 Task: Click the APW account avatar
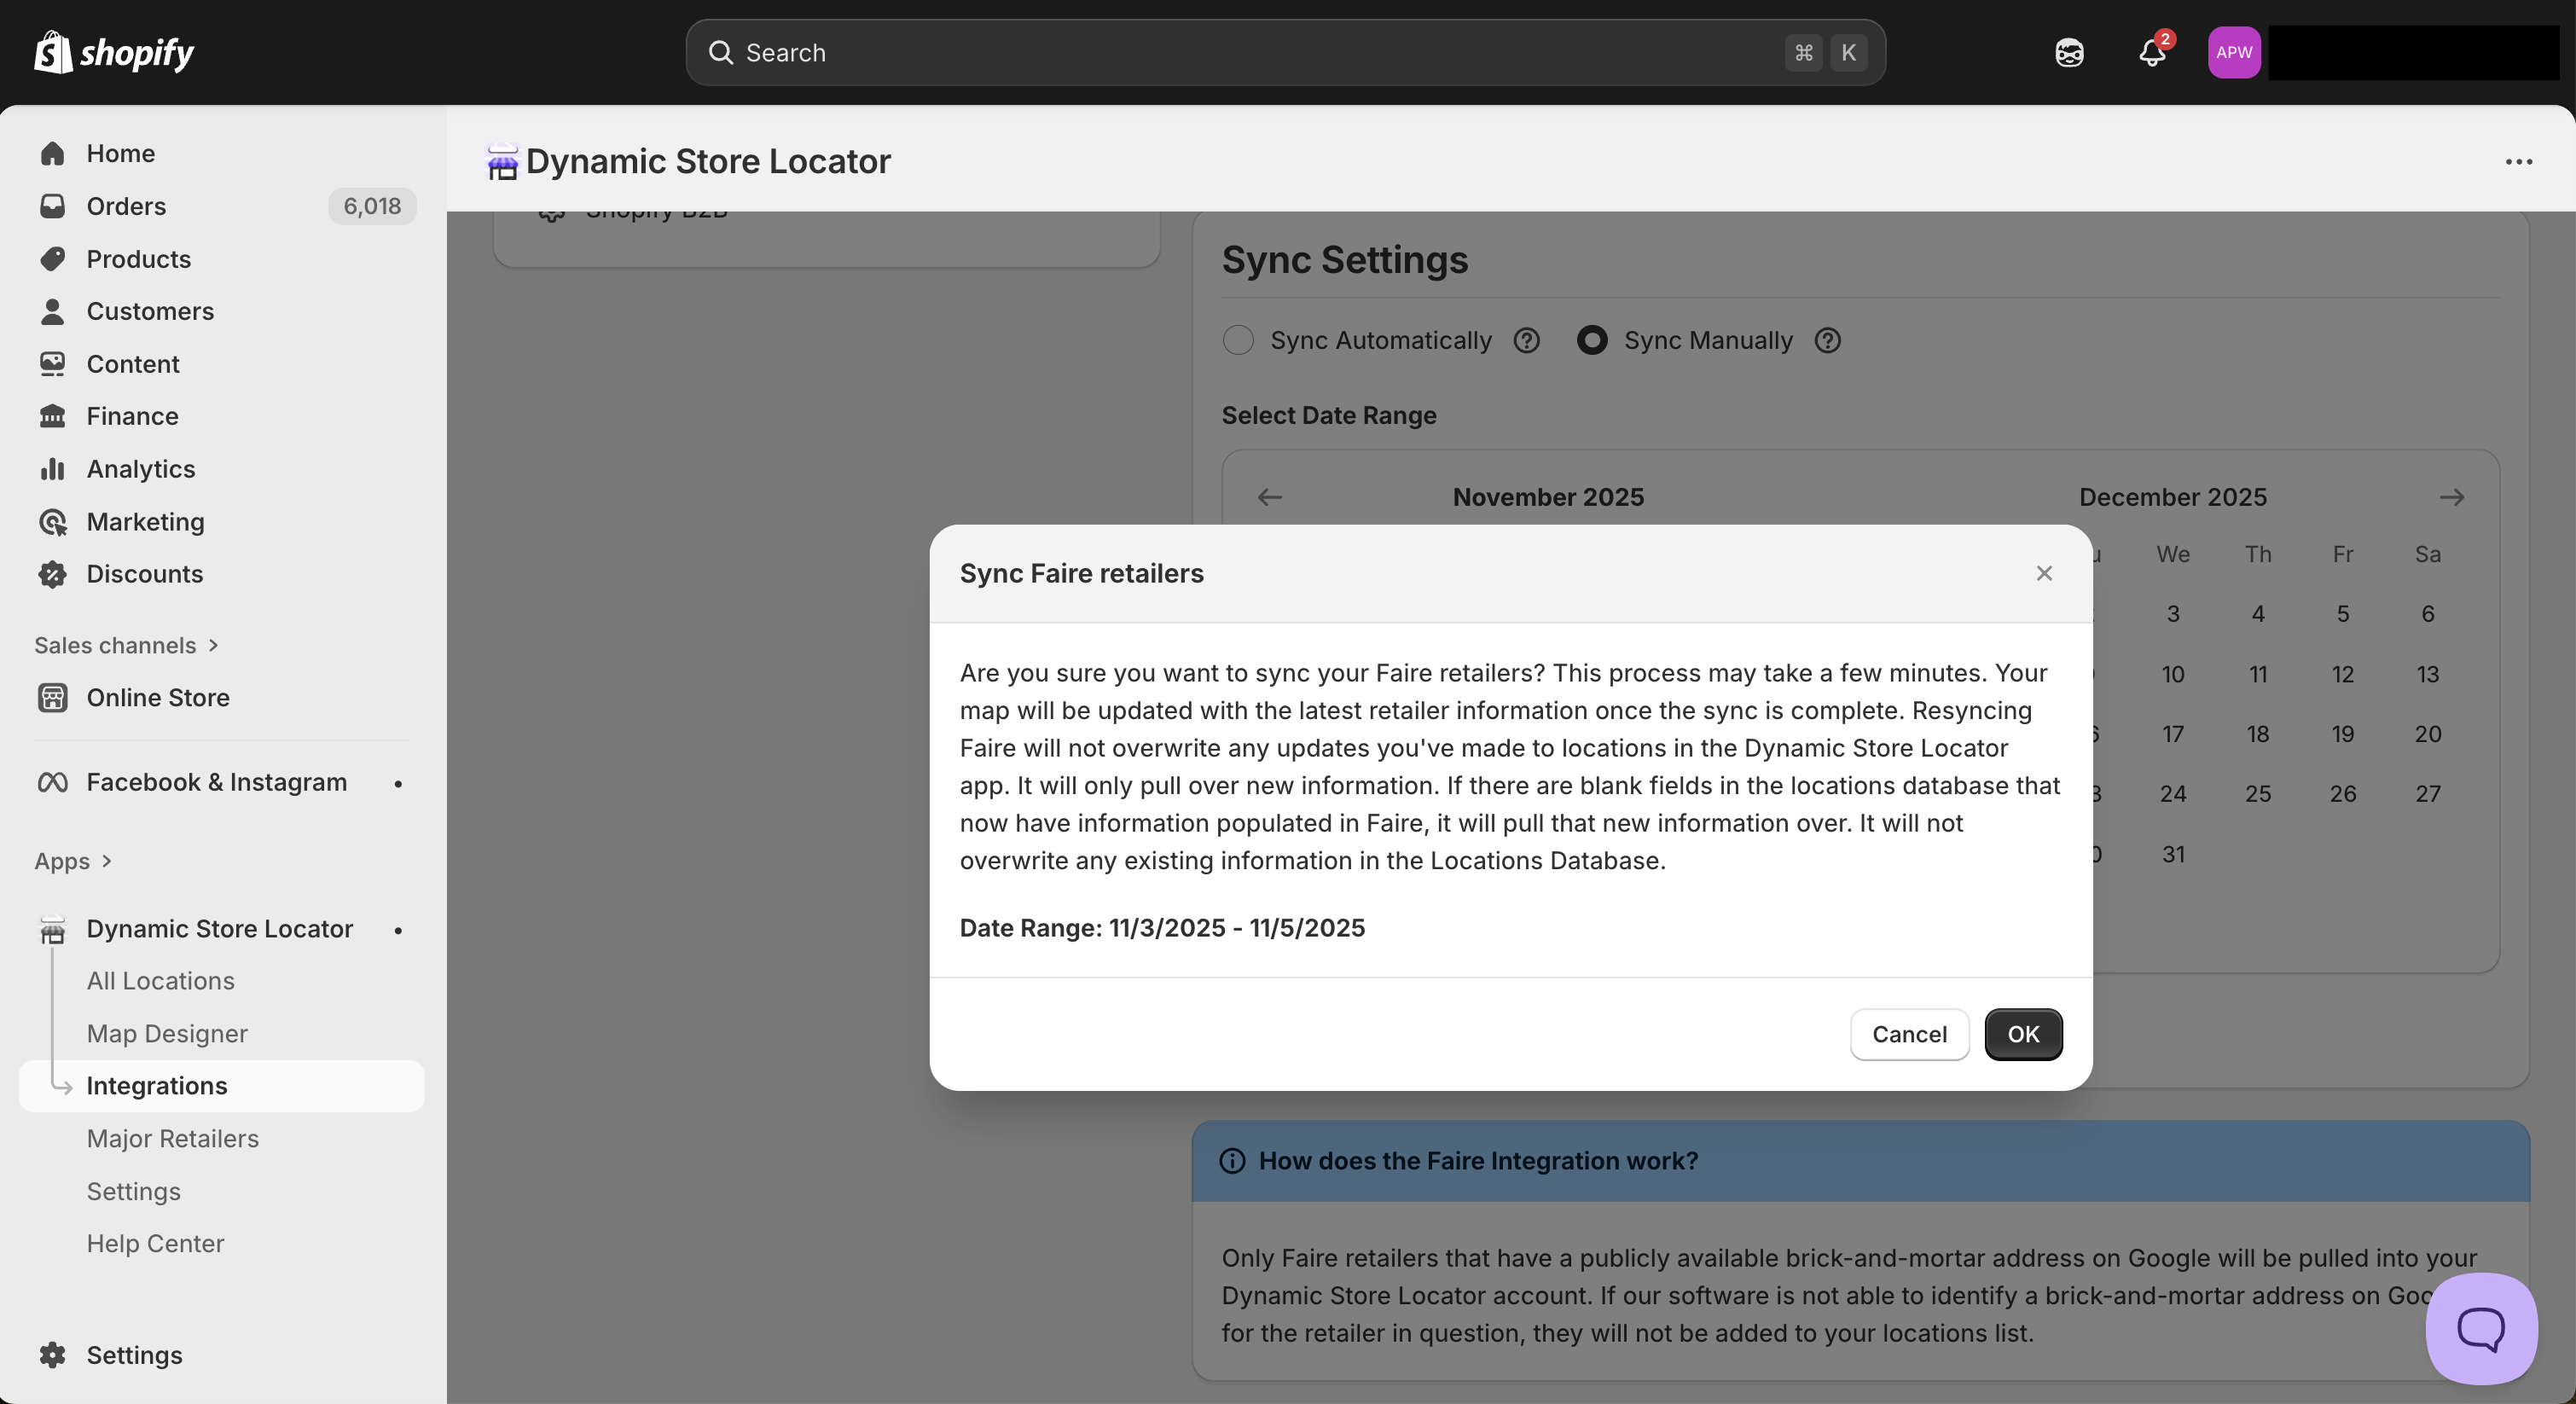[2233, 52]
